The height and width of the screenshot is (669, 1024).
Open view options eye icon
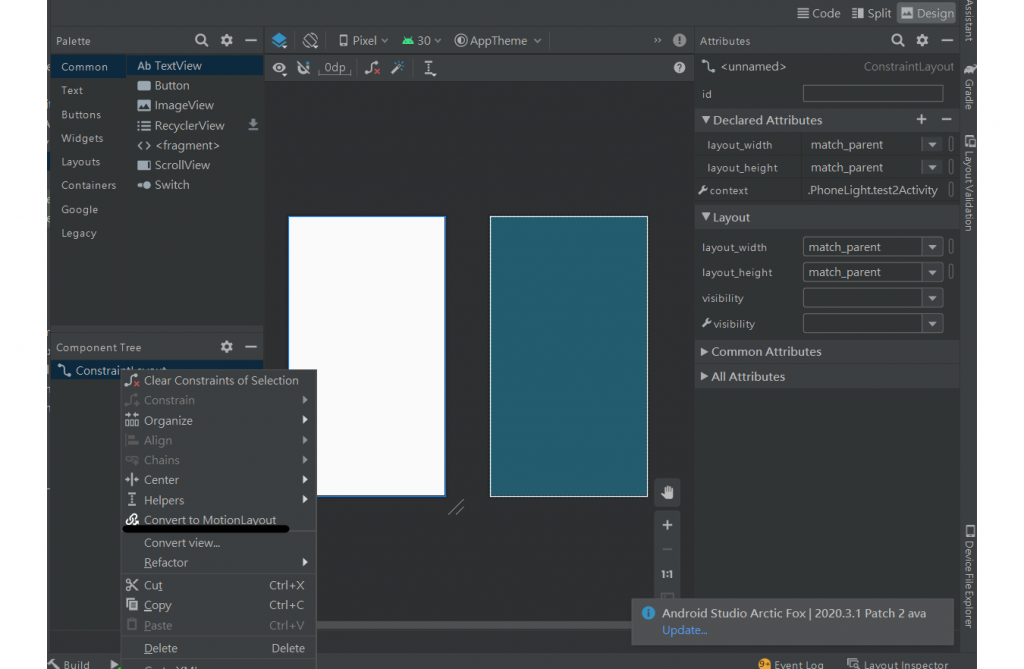(x=280, y=68)
